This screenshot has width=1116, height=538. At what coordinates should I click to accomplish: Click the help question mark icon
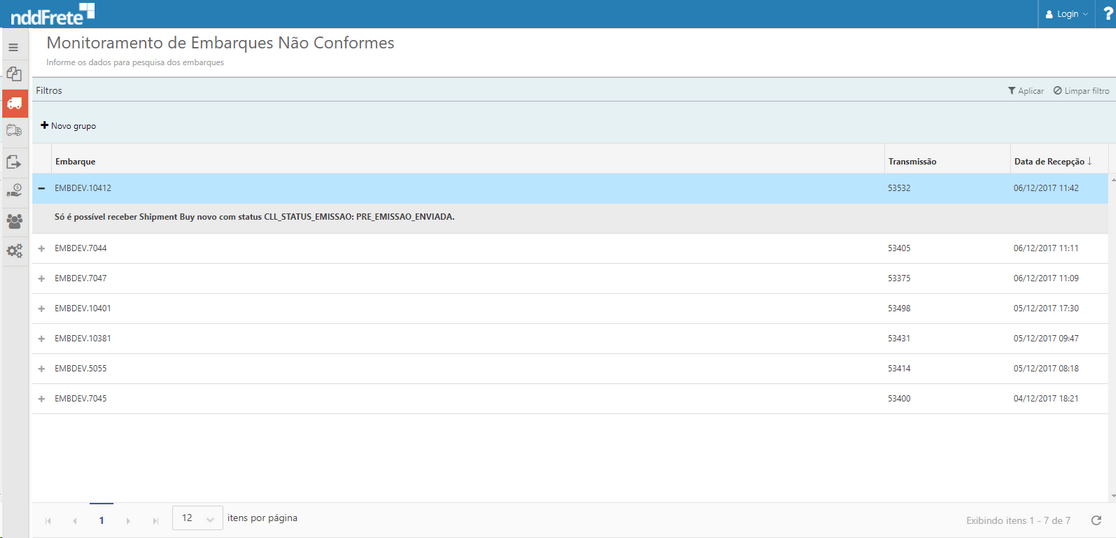[x=1107, y=14]
